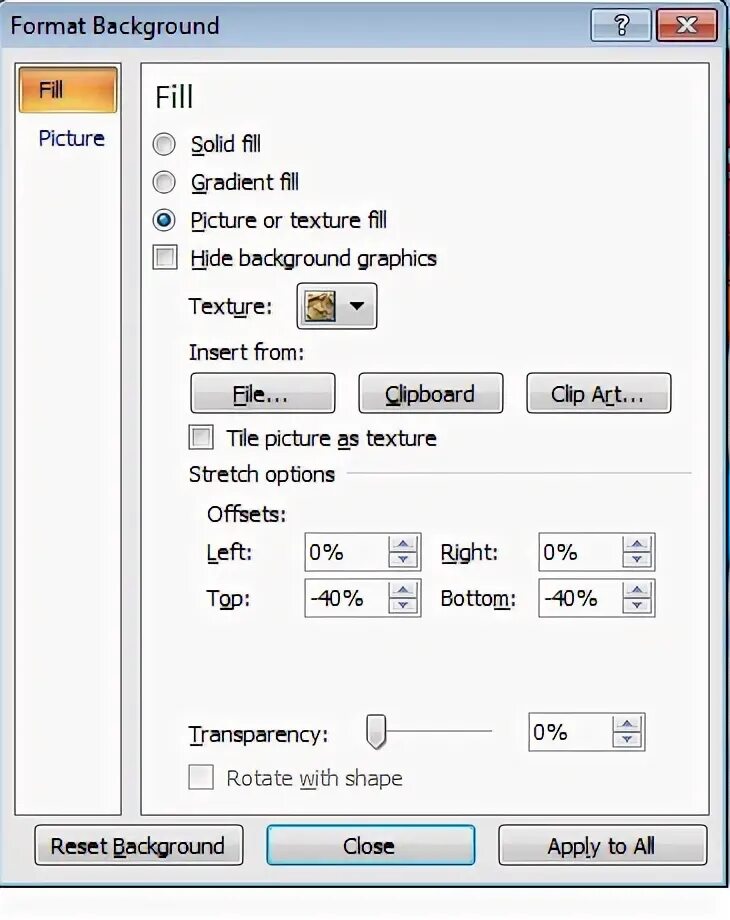This screenshot has height=920, width=730.
Task: Insert picture from Clipboard
Action: click(431, 393)
